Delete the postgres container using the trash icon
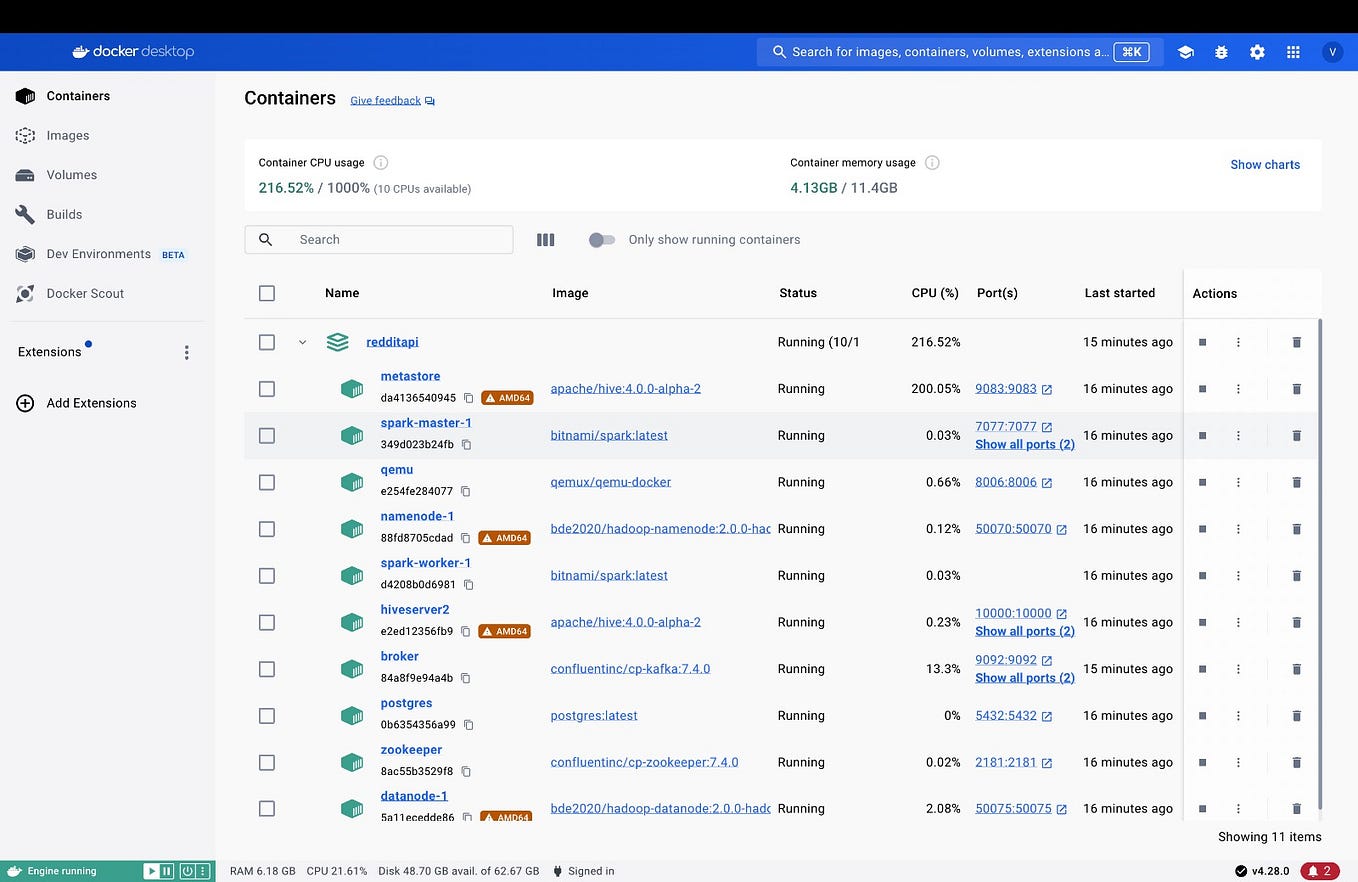The width and height of the screenshot is (1358, 882). coord(1296,715)
